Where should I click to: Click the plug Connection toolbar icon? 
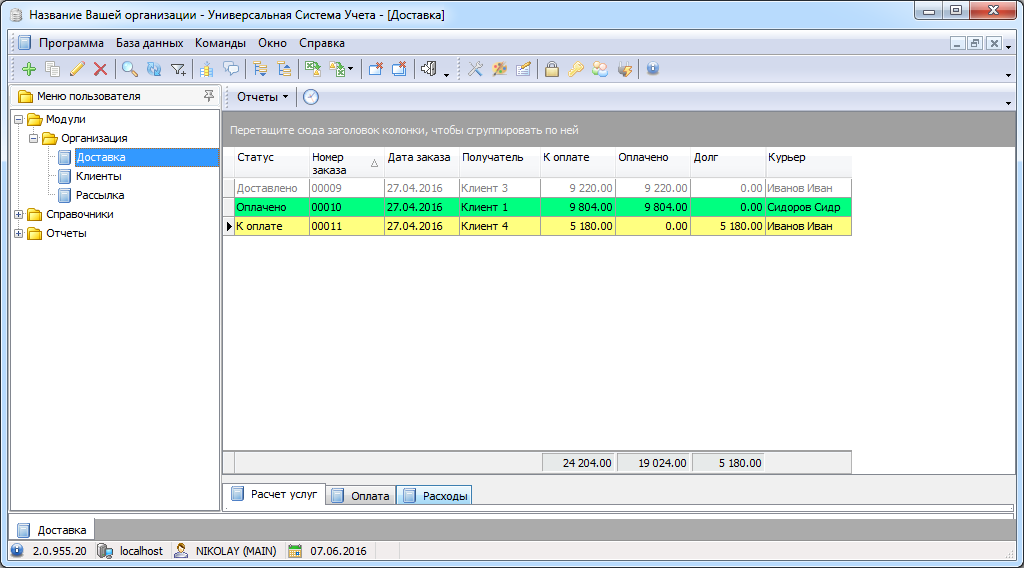point(624,69)
